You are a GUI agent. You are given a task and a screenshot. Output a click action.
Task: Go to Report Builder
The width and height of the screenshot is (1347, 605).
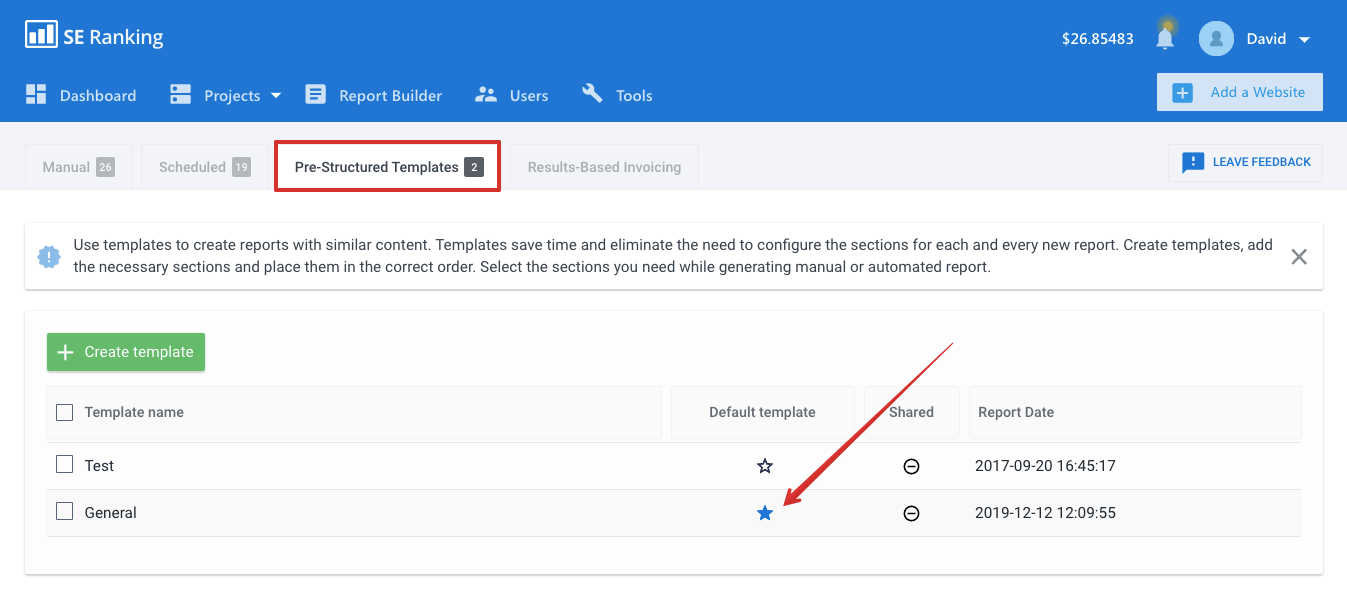[x=374, y=95]
